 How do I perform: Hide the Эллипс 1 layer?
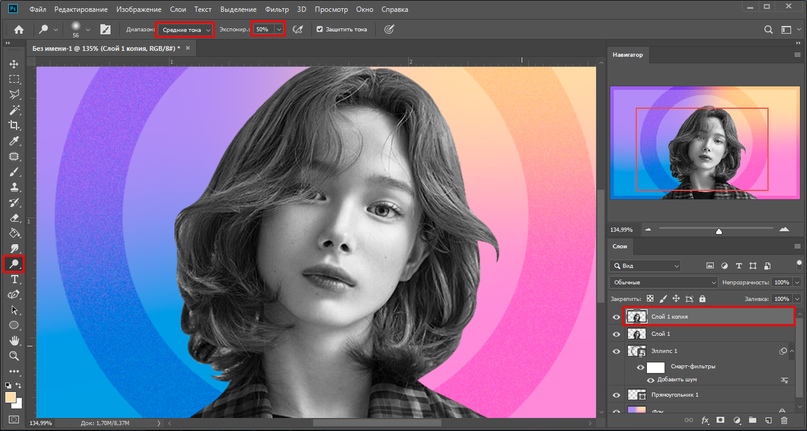[616, 351]
